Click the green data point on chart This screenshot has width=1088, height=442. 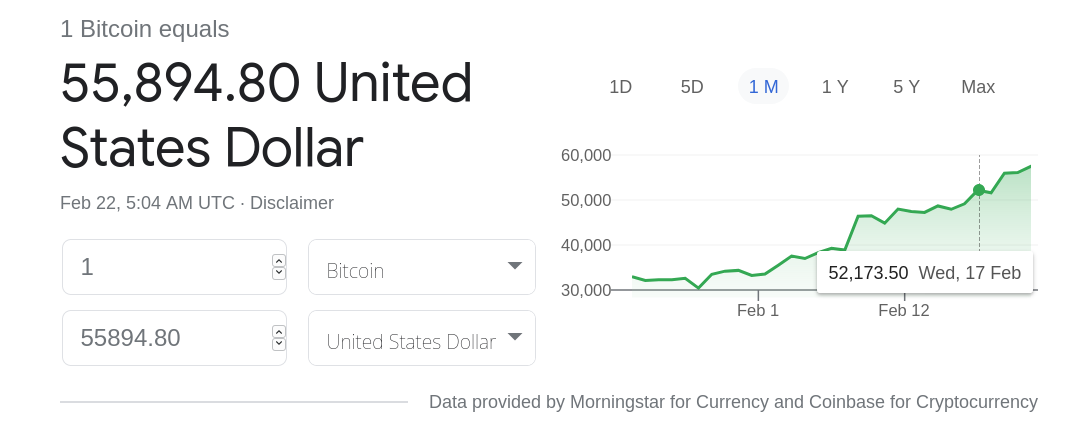[978, 190]
